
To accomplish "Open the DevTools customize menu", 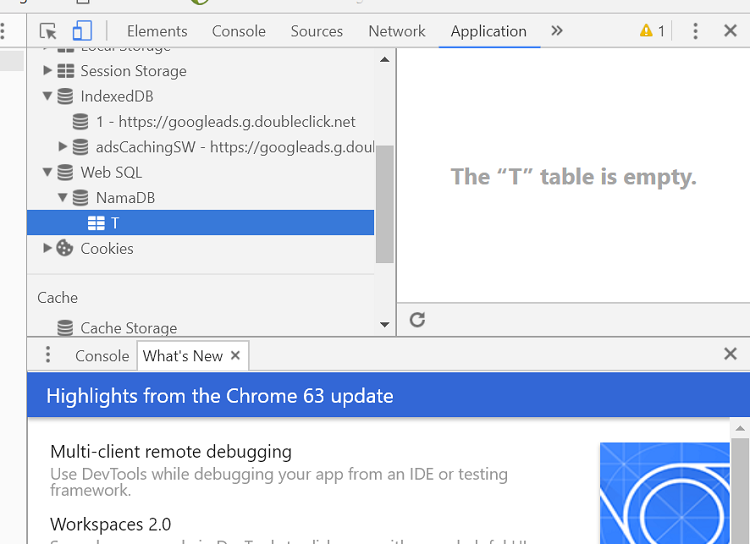I will pyautogui.click(x=695, y=31).
